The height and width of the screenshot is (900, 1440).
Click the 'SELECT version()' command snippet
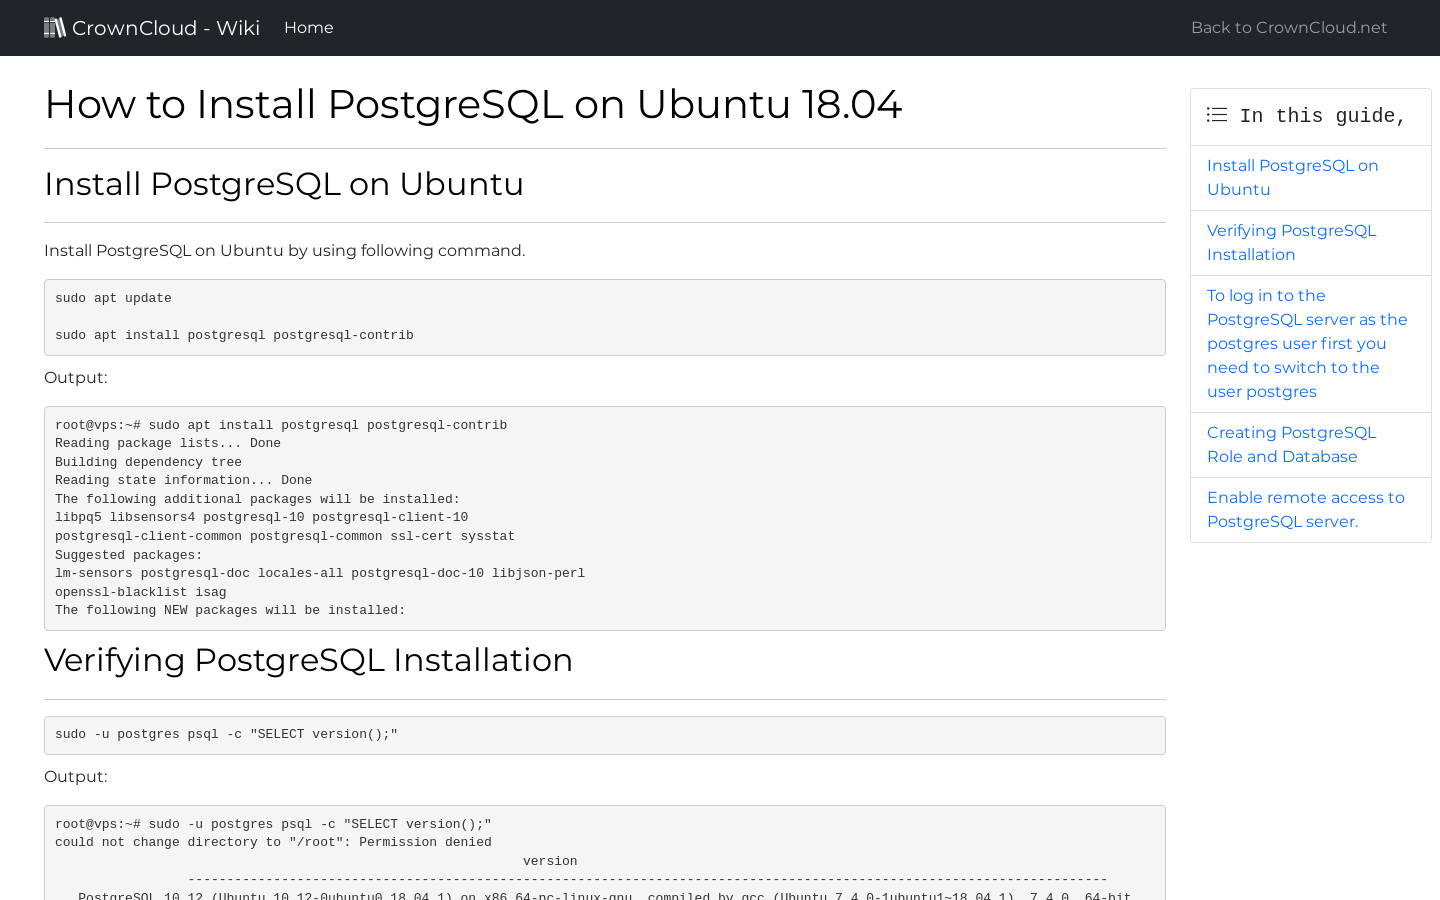tap(604, 734)
